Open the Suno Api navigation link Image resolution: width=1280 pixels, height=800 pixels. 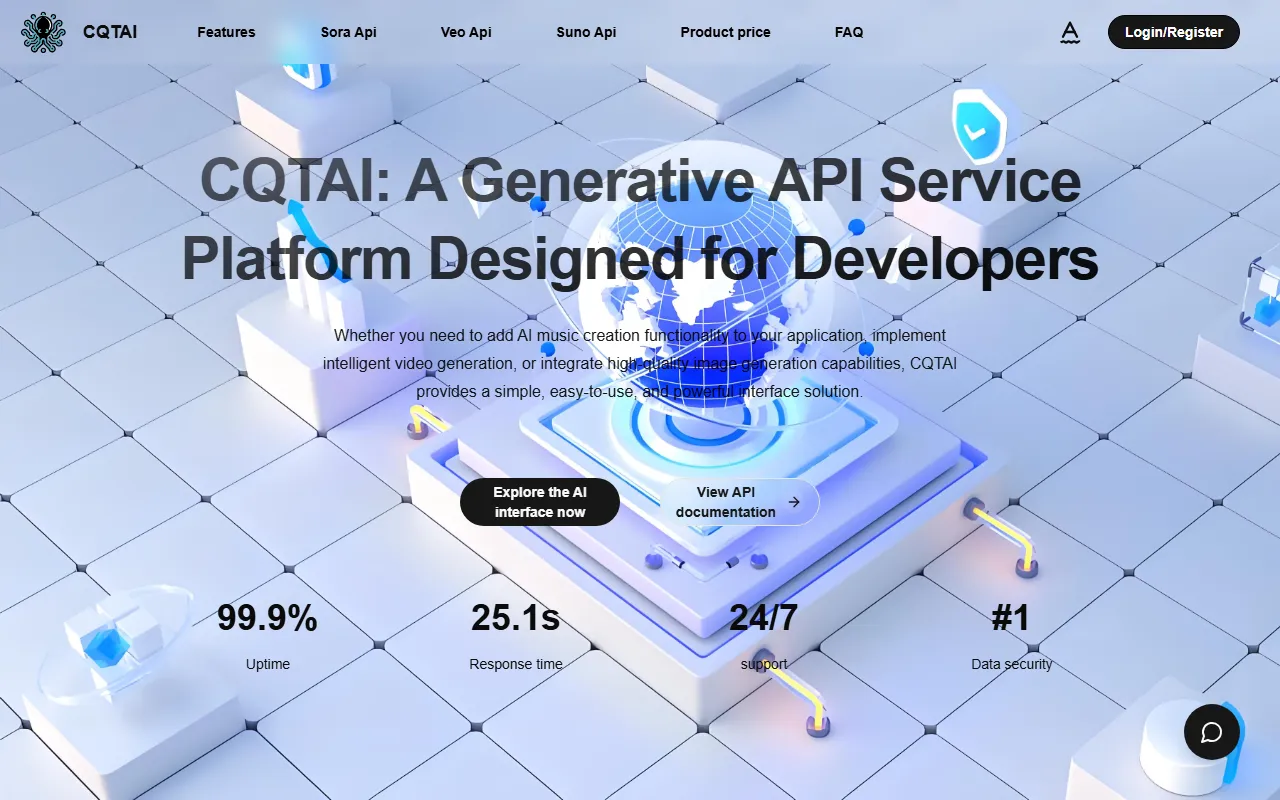pyautogui.click(x=586, y=32)
